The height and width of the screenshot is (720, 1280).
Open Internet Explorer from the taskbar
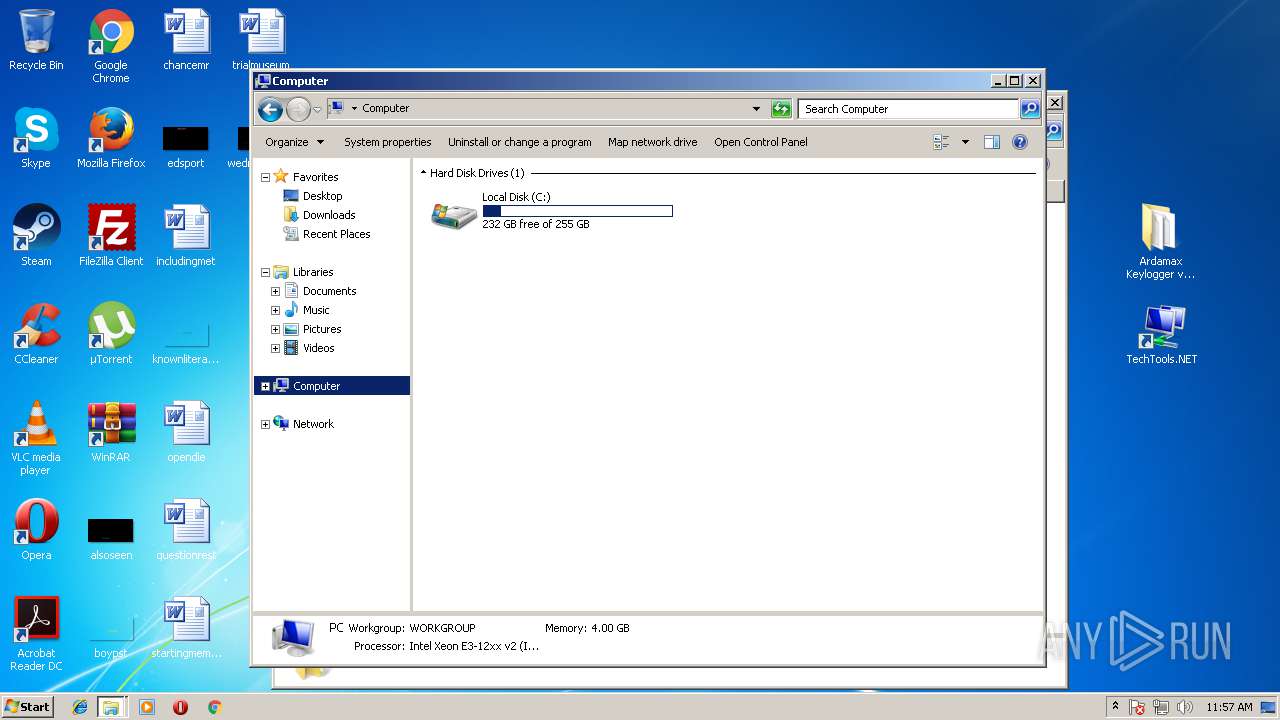tap(80, 707)
